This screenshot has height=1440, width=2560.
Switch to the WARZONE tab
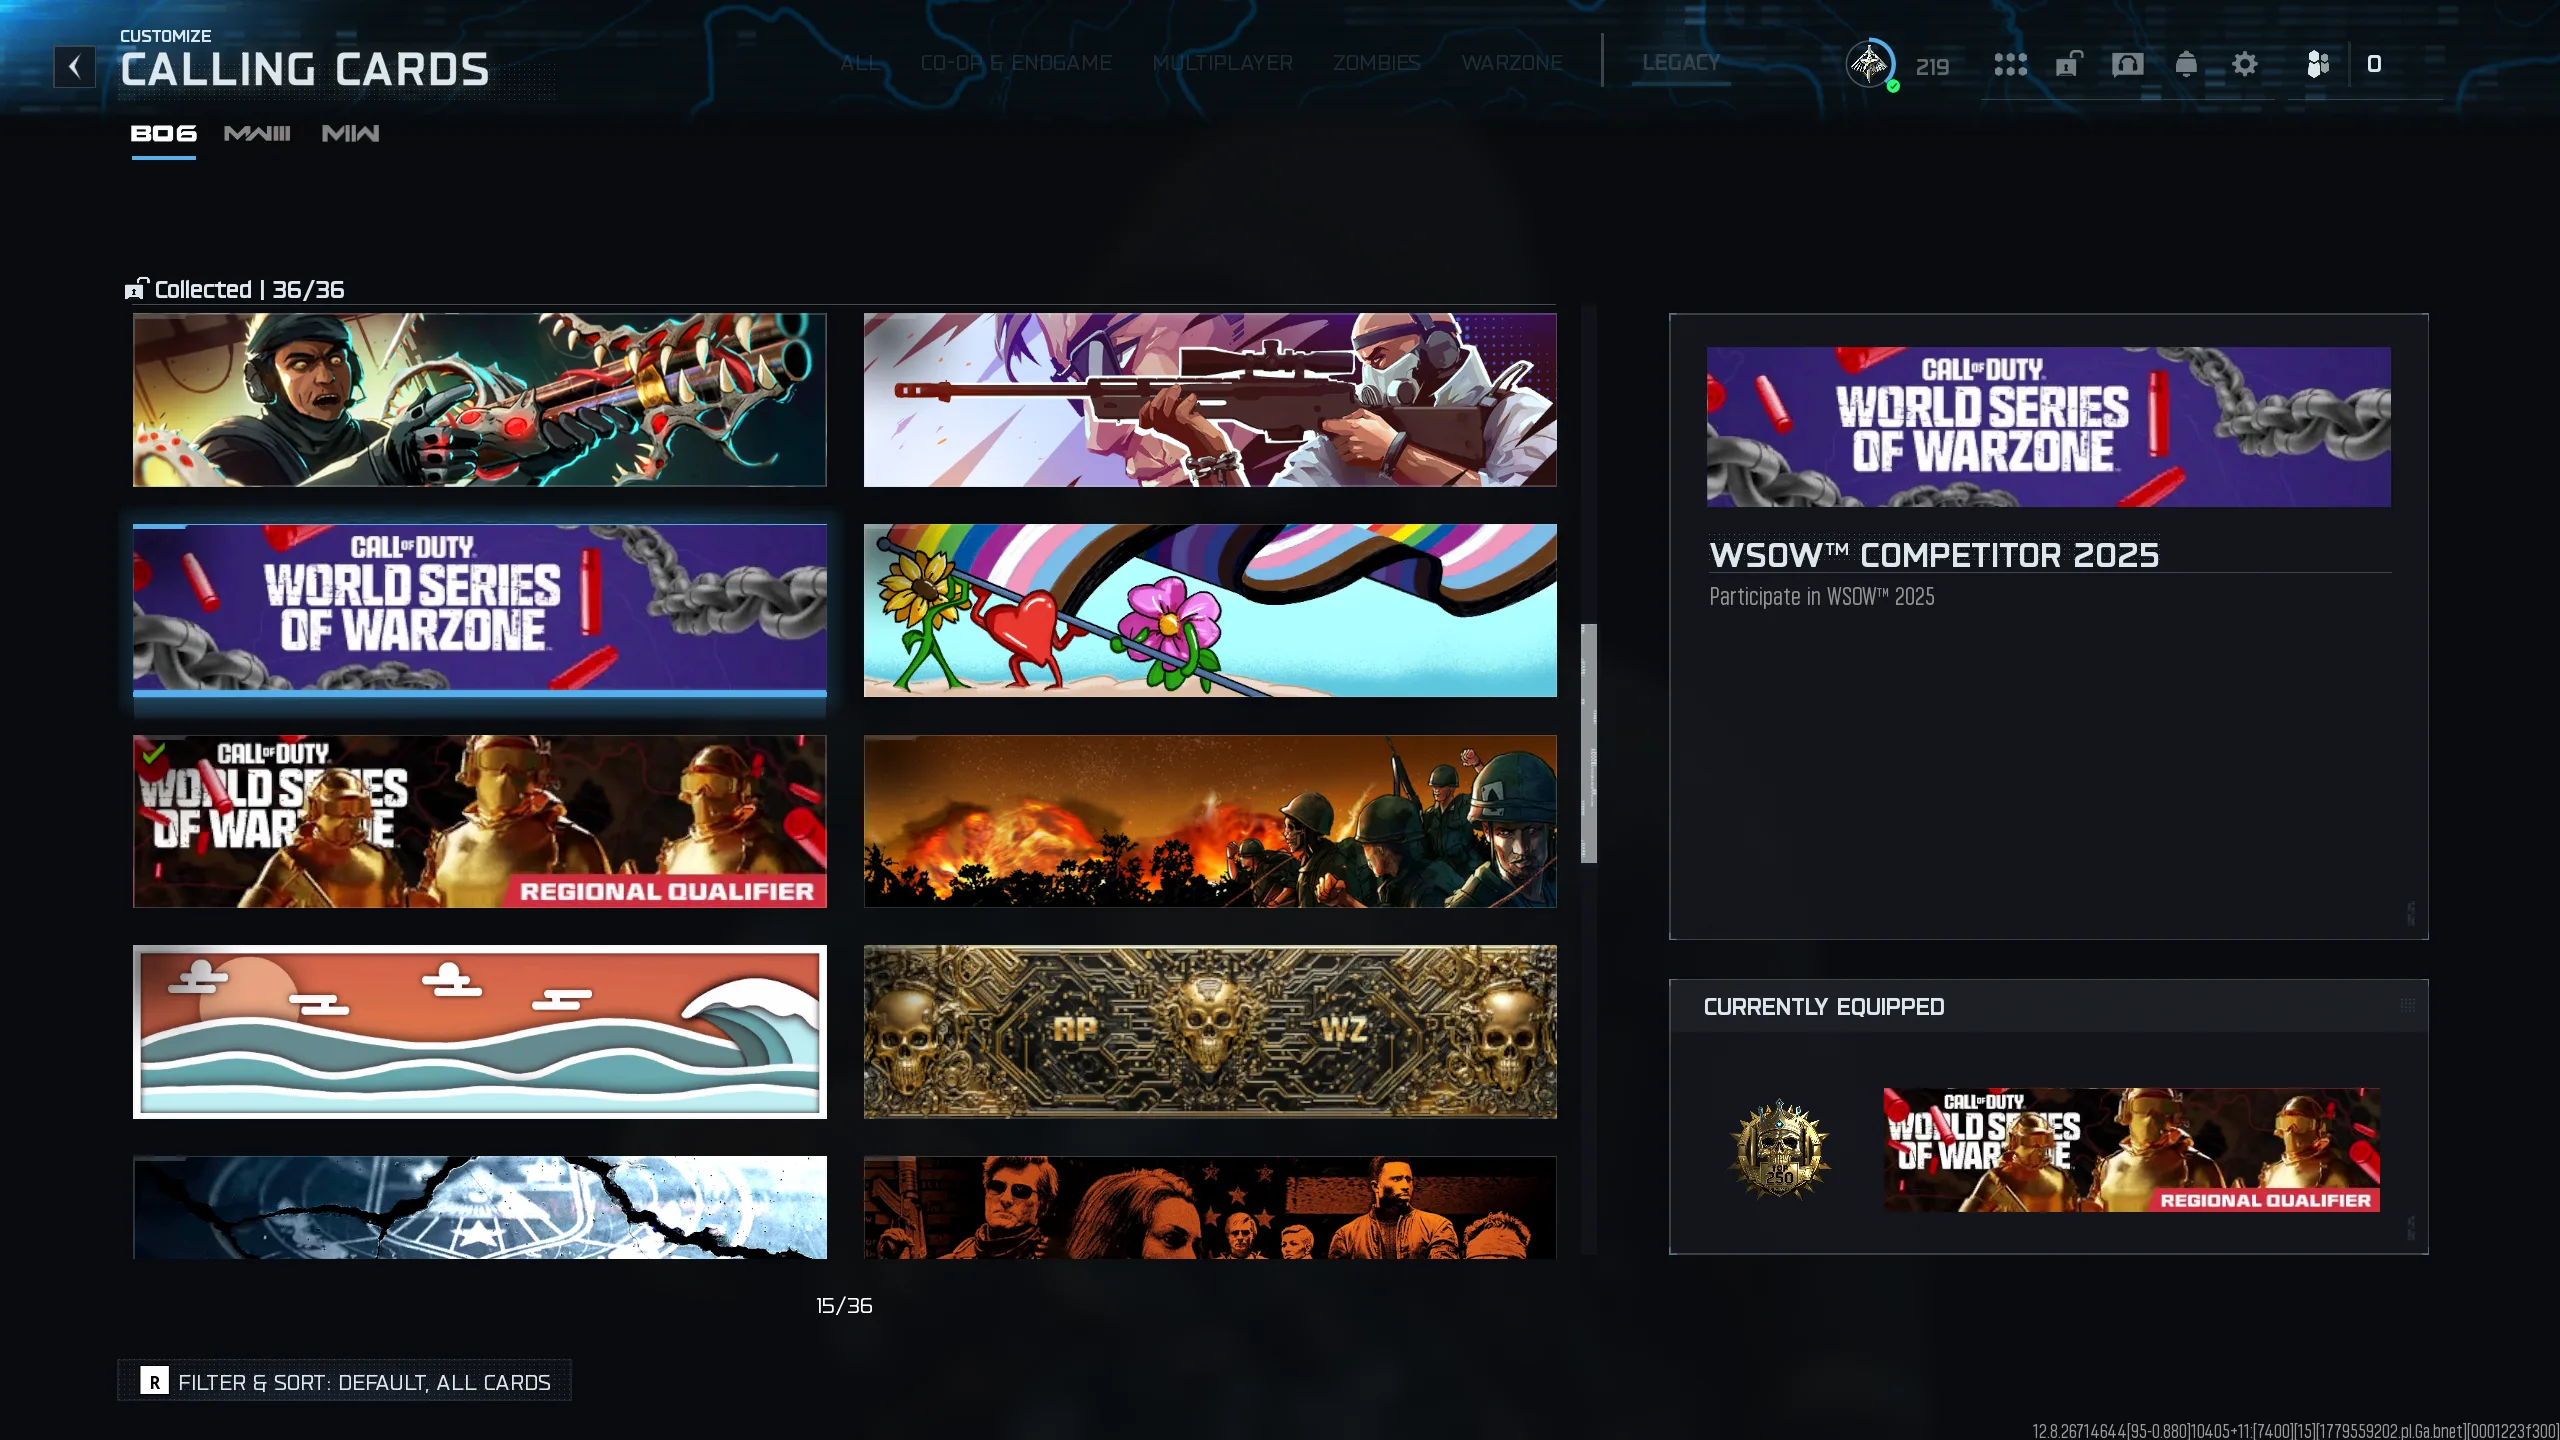(x=1512, y=63)
